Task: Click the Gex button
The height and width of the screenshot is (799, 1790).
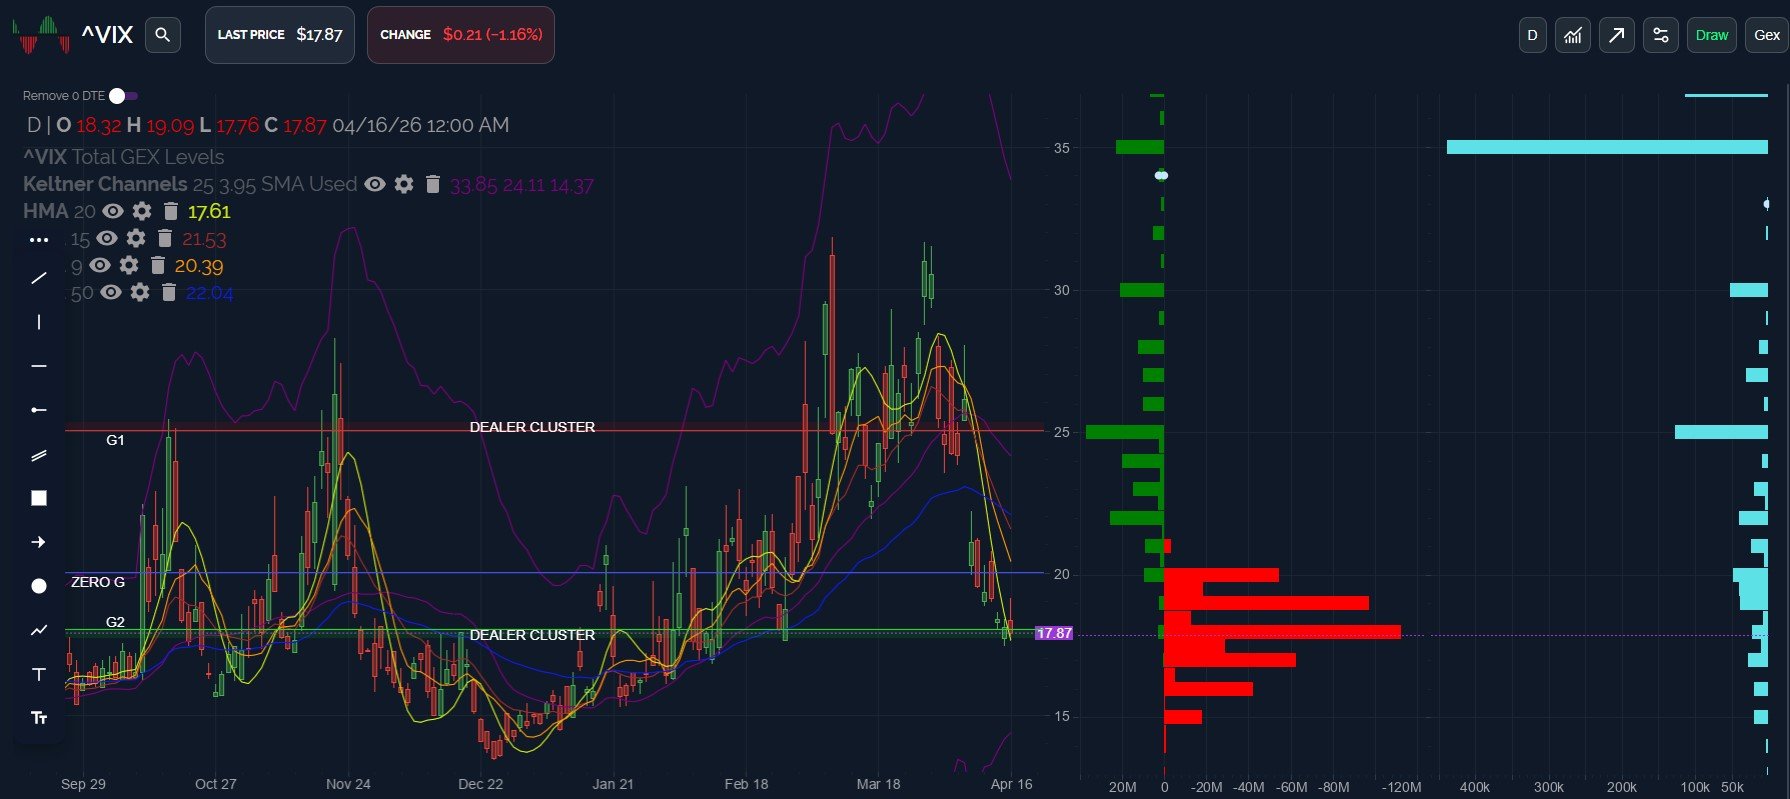Action: pyautogui.click(x=1767, y=35)
